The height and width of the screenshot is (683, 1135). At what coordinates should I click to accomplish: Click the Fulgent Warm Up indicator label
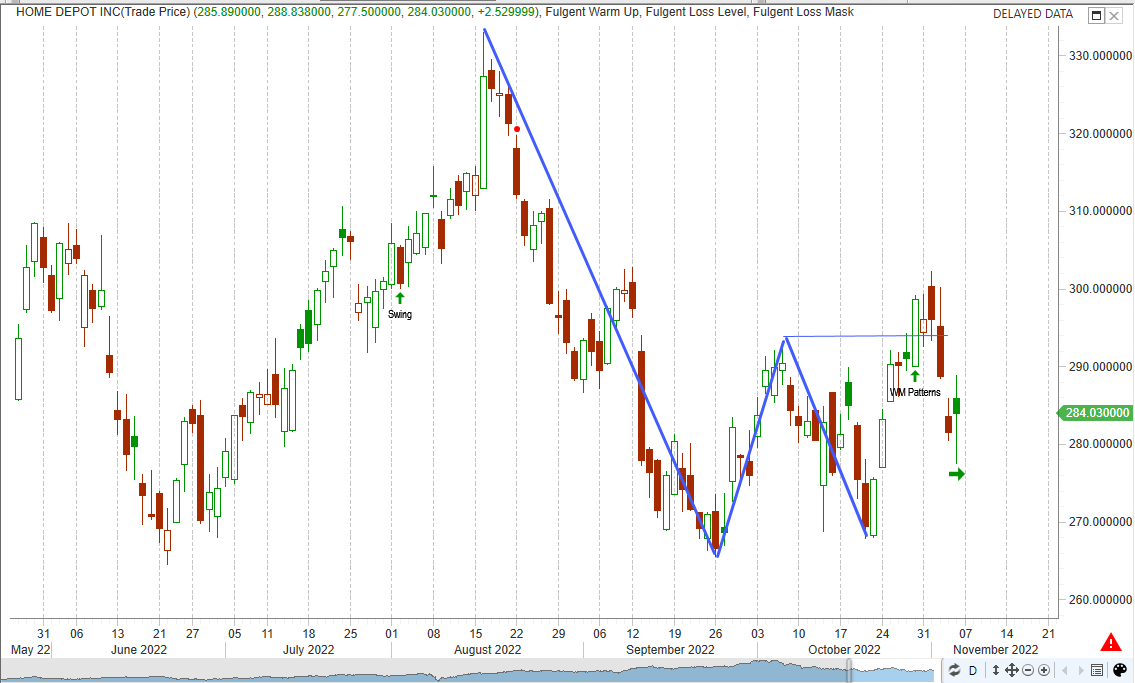(x=592, y=12)
